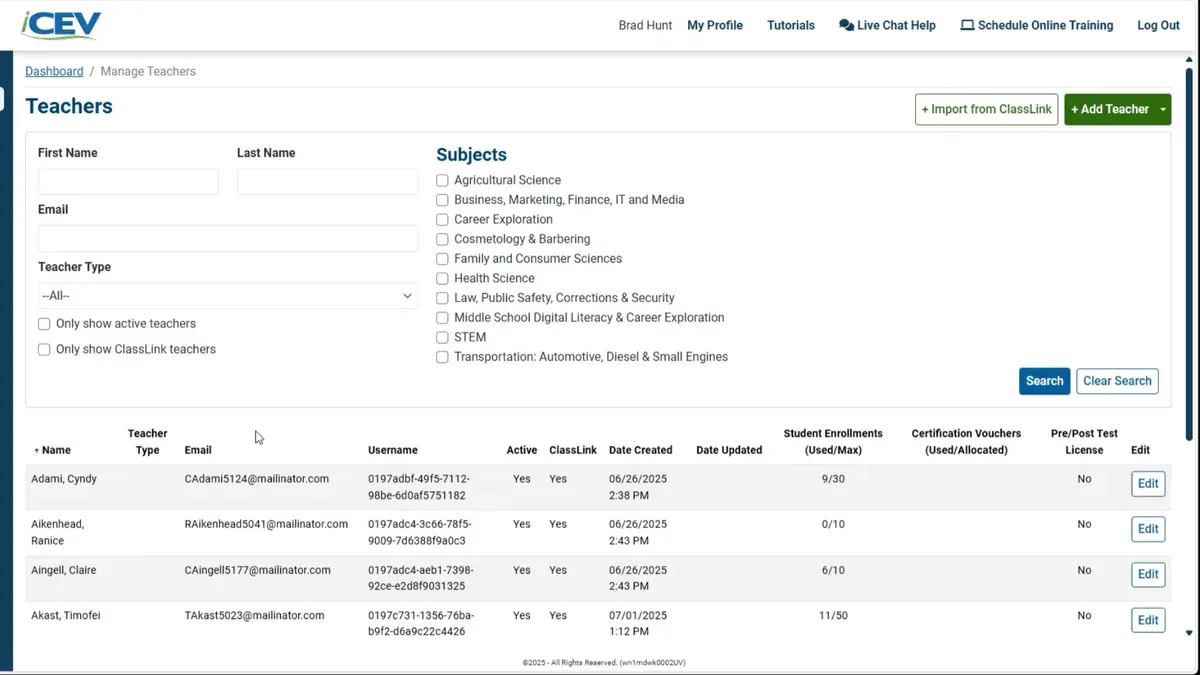Click the email CAdami5124@mailinator.com

click(x=257, y=479)
